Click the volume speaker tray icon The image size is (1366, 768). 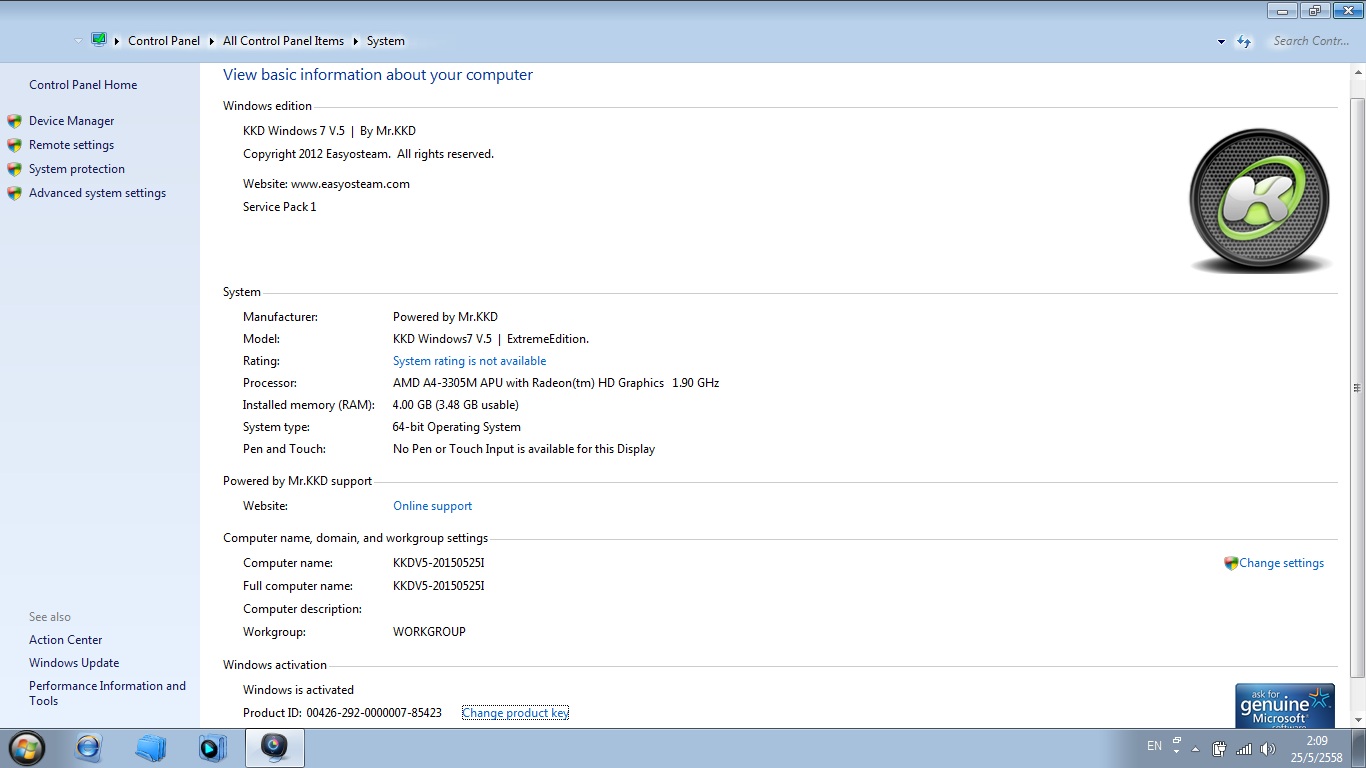pos(1268,748)
